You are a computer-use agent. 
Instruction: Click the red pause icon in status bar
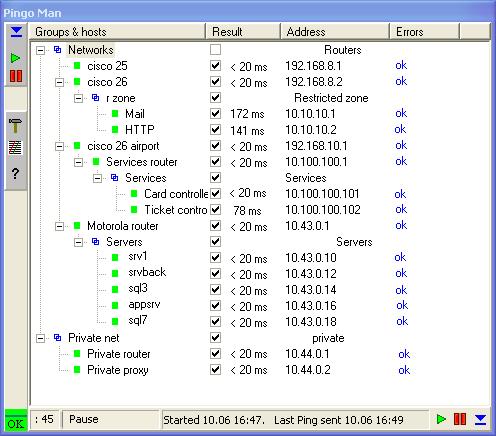460,419
